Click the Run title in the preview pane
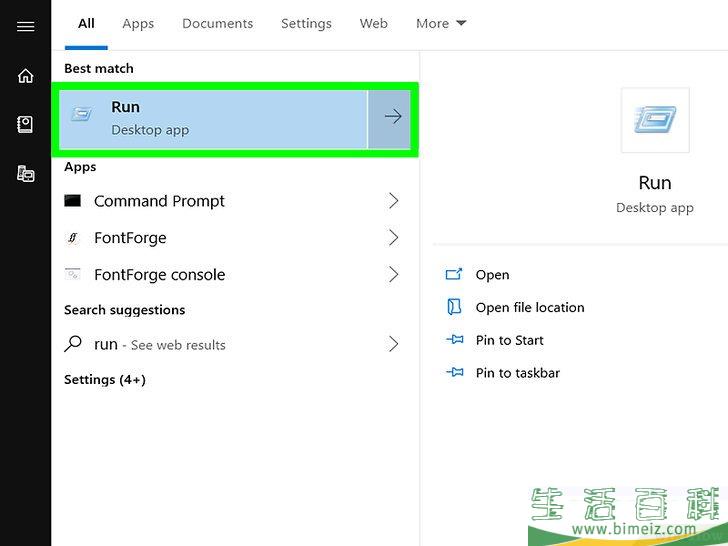The image size is (728, 546). click(x=655, y=183)
